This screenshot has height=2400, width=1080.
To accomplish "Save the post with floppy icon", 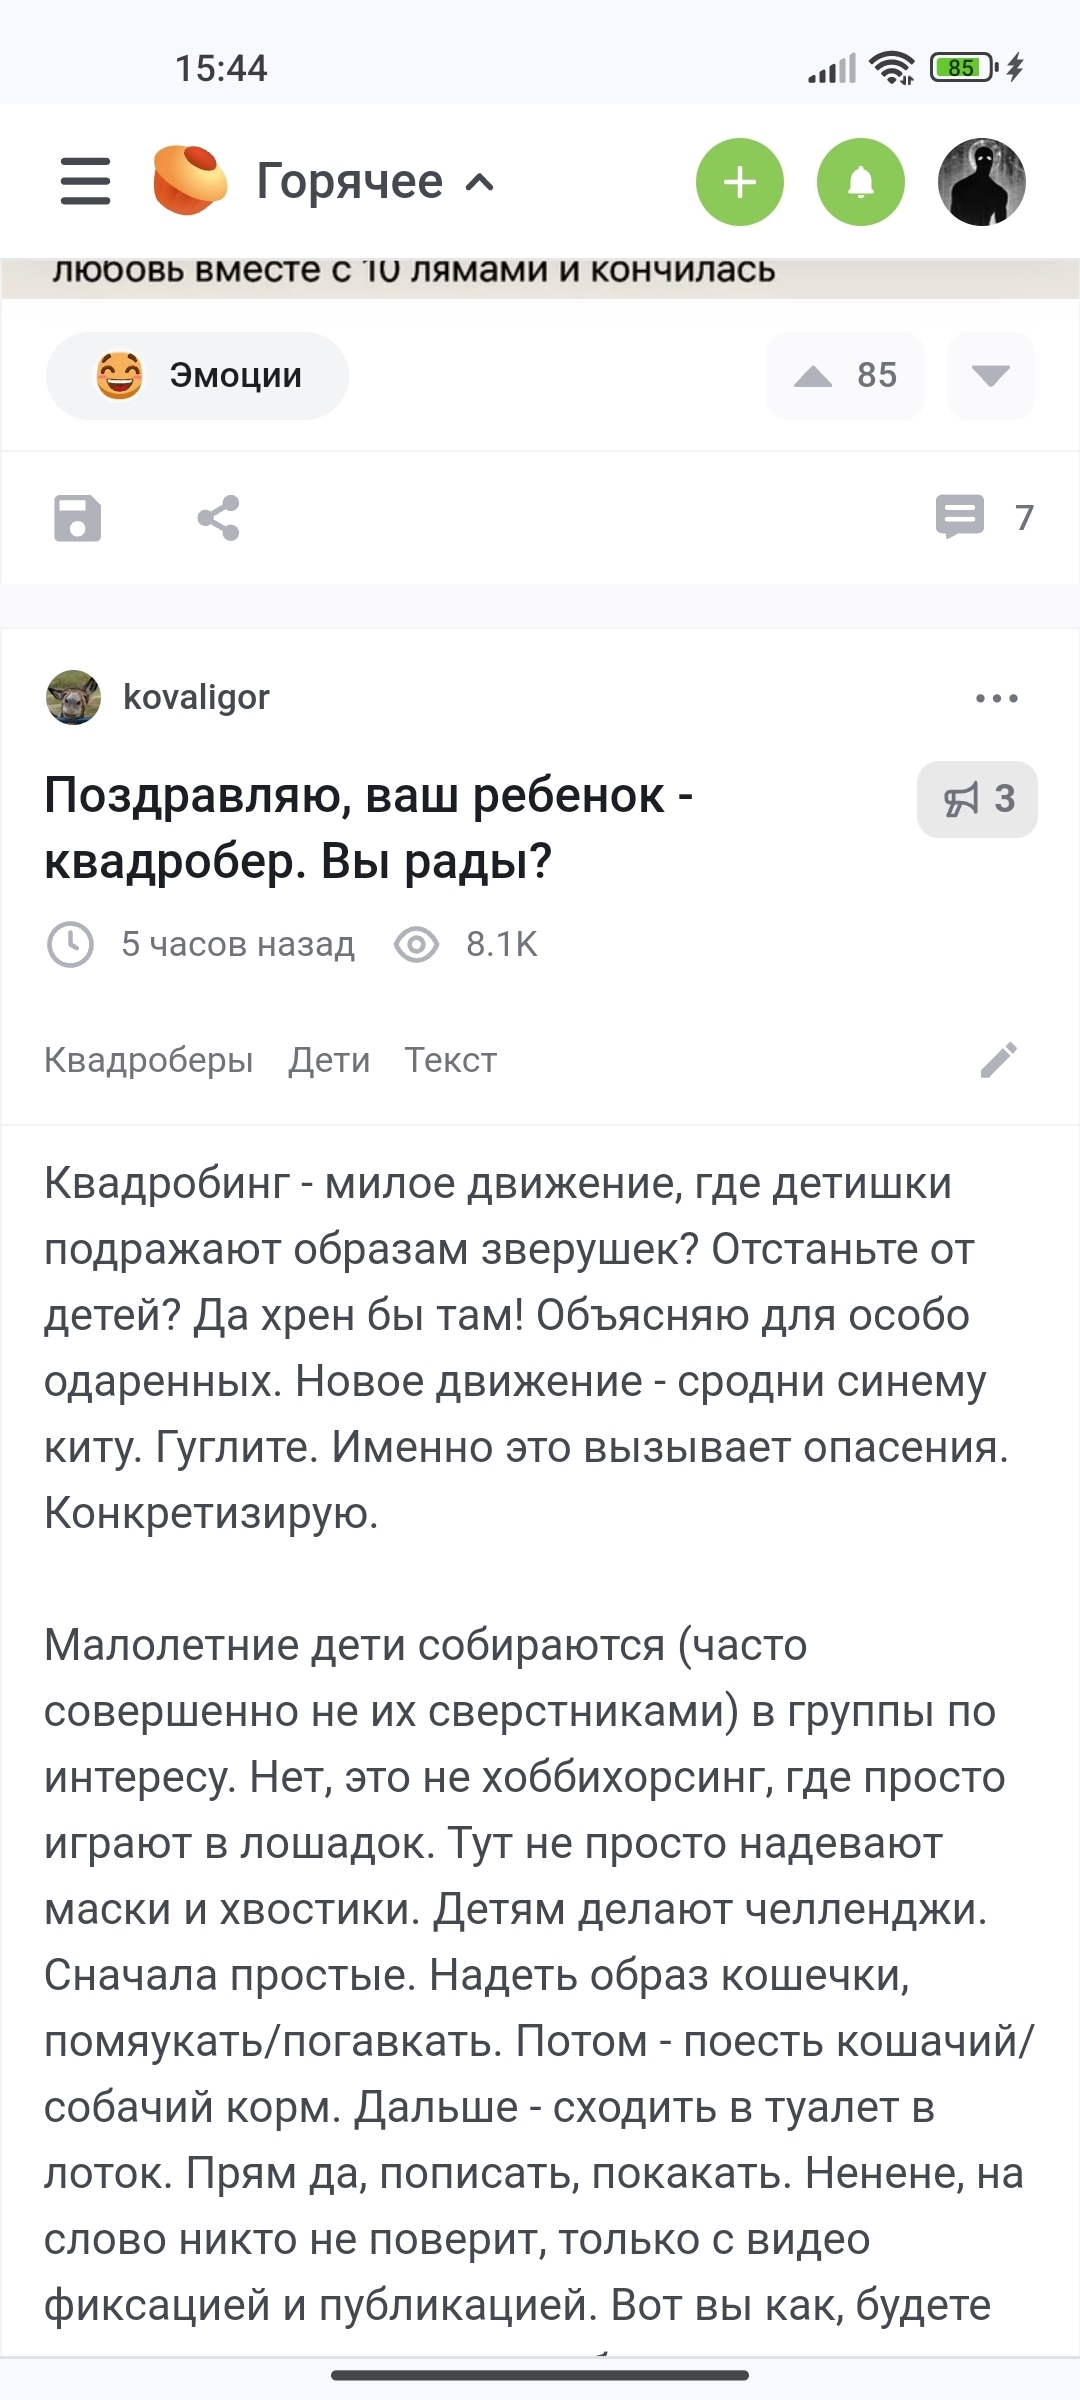I will [77, 518].
